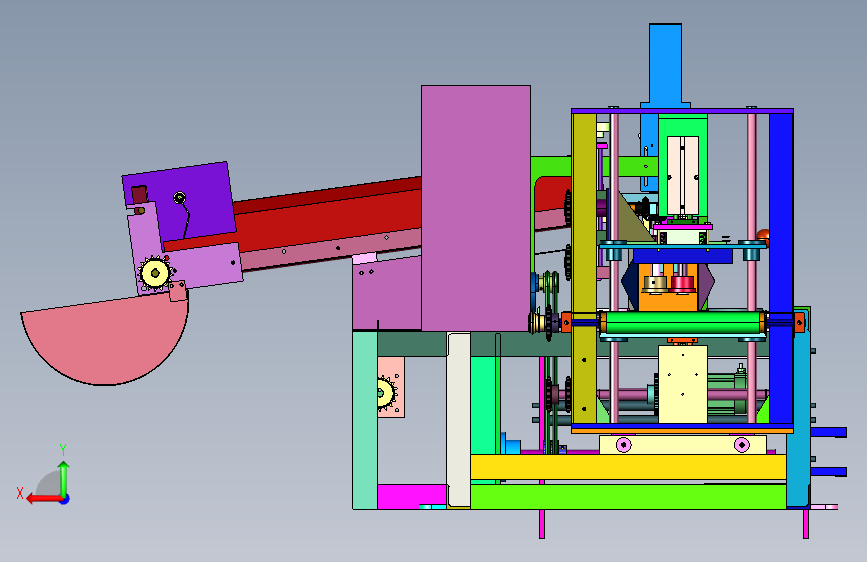The height and width of the screenshot is (562, 867).
Task: Select the sprocket on the salmon plate
Action: pos(386,393)
